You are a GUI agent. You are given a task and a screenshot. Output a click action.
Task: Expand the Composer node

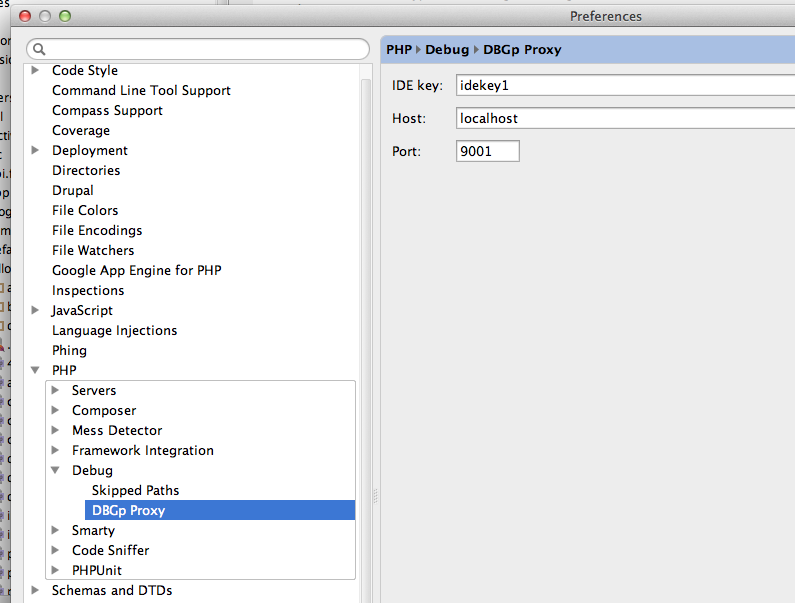tap(55, 410)
